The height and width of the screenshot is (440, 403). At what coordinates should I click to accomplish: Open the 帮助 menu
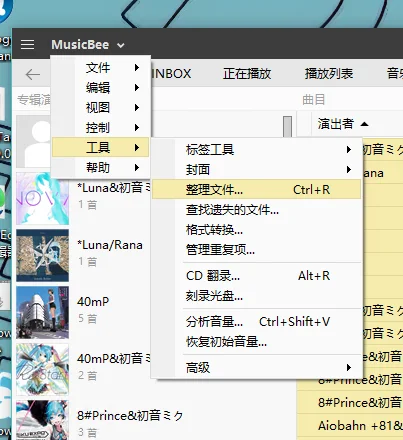pyautogui.click(x=101, y=167)
